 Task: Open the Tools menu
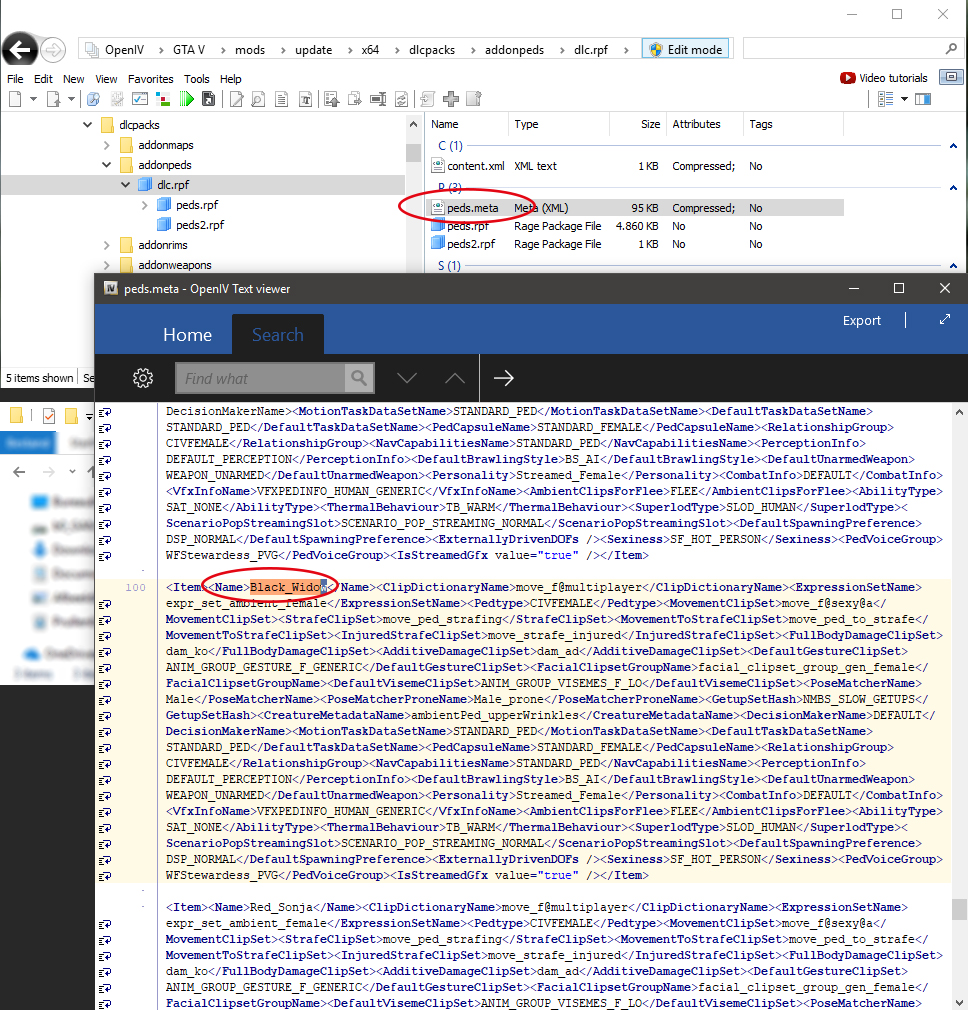coord(196,79)
